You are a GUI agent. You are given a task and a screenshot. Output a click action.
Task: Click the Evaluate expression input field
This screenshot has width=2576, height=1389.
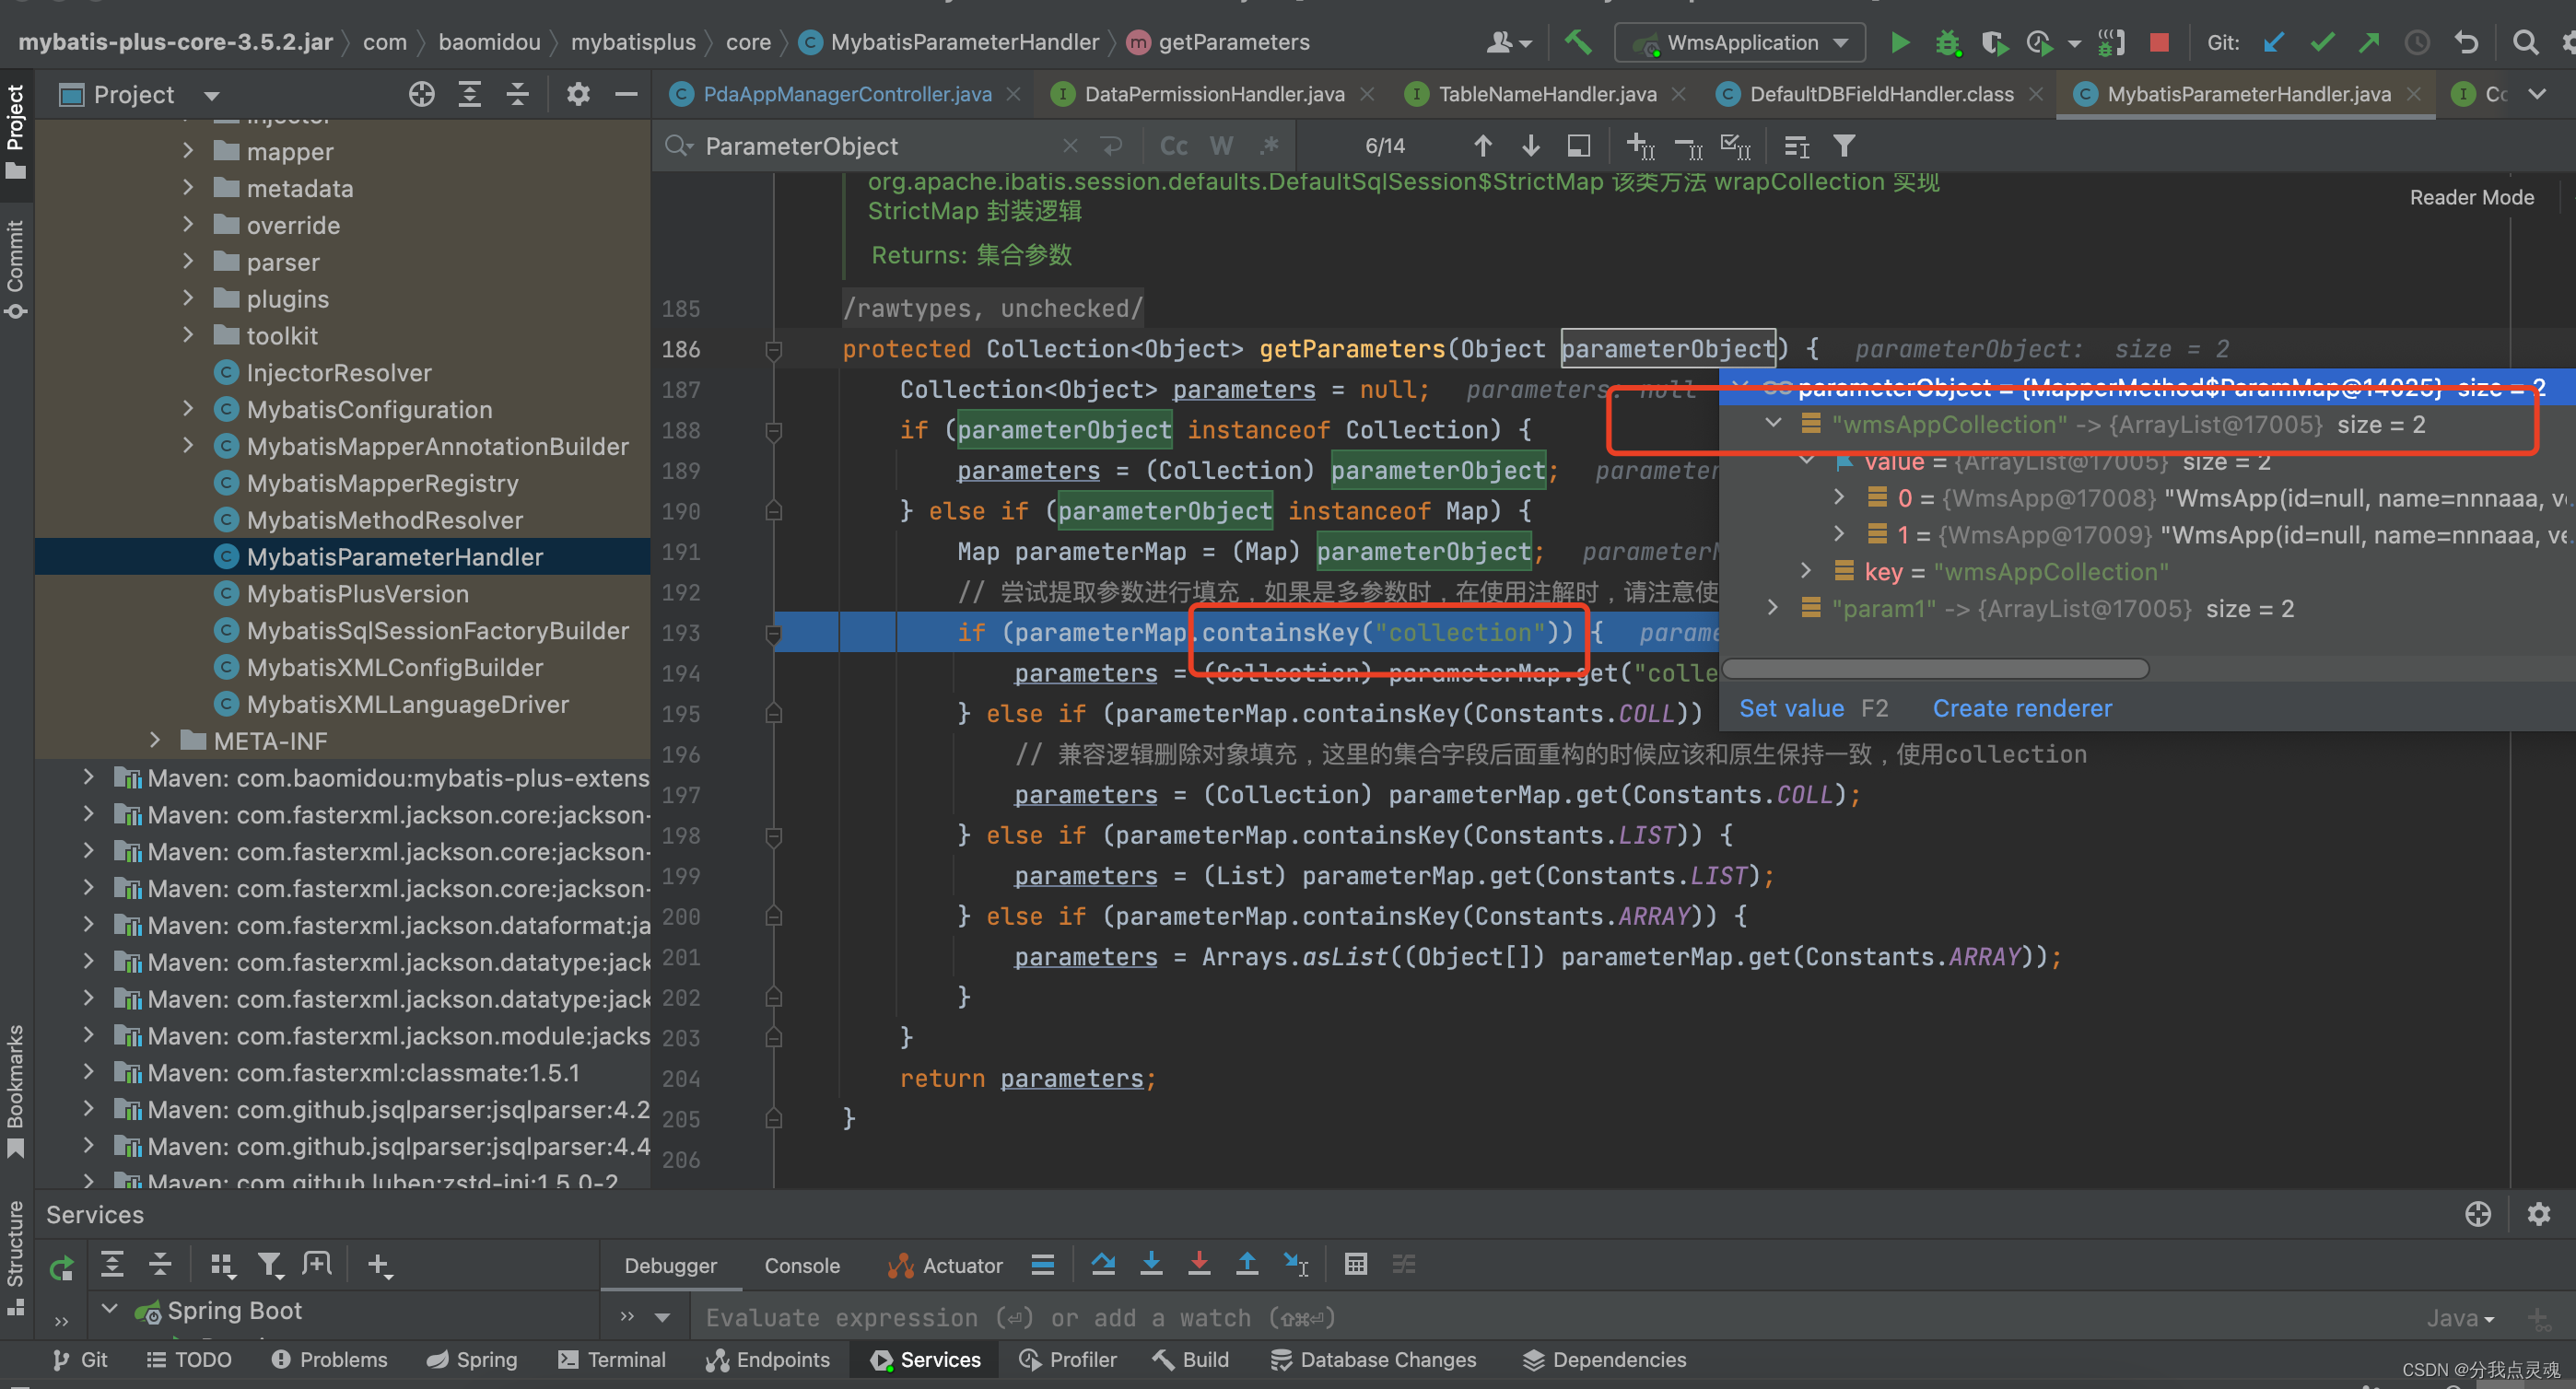[1000, 1317]
